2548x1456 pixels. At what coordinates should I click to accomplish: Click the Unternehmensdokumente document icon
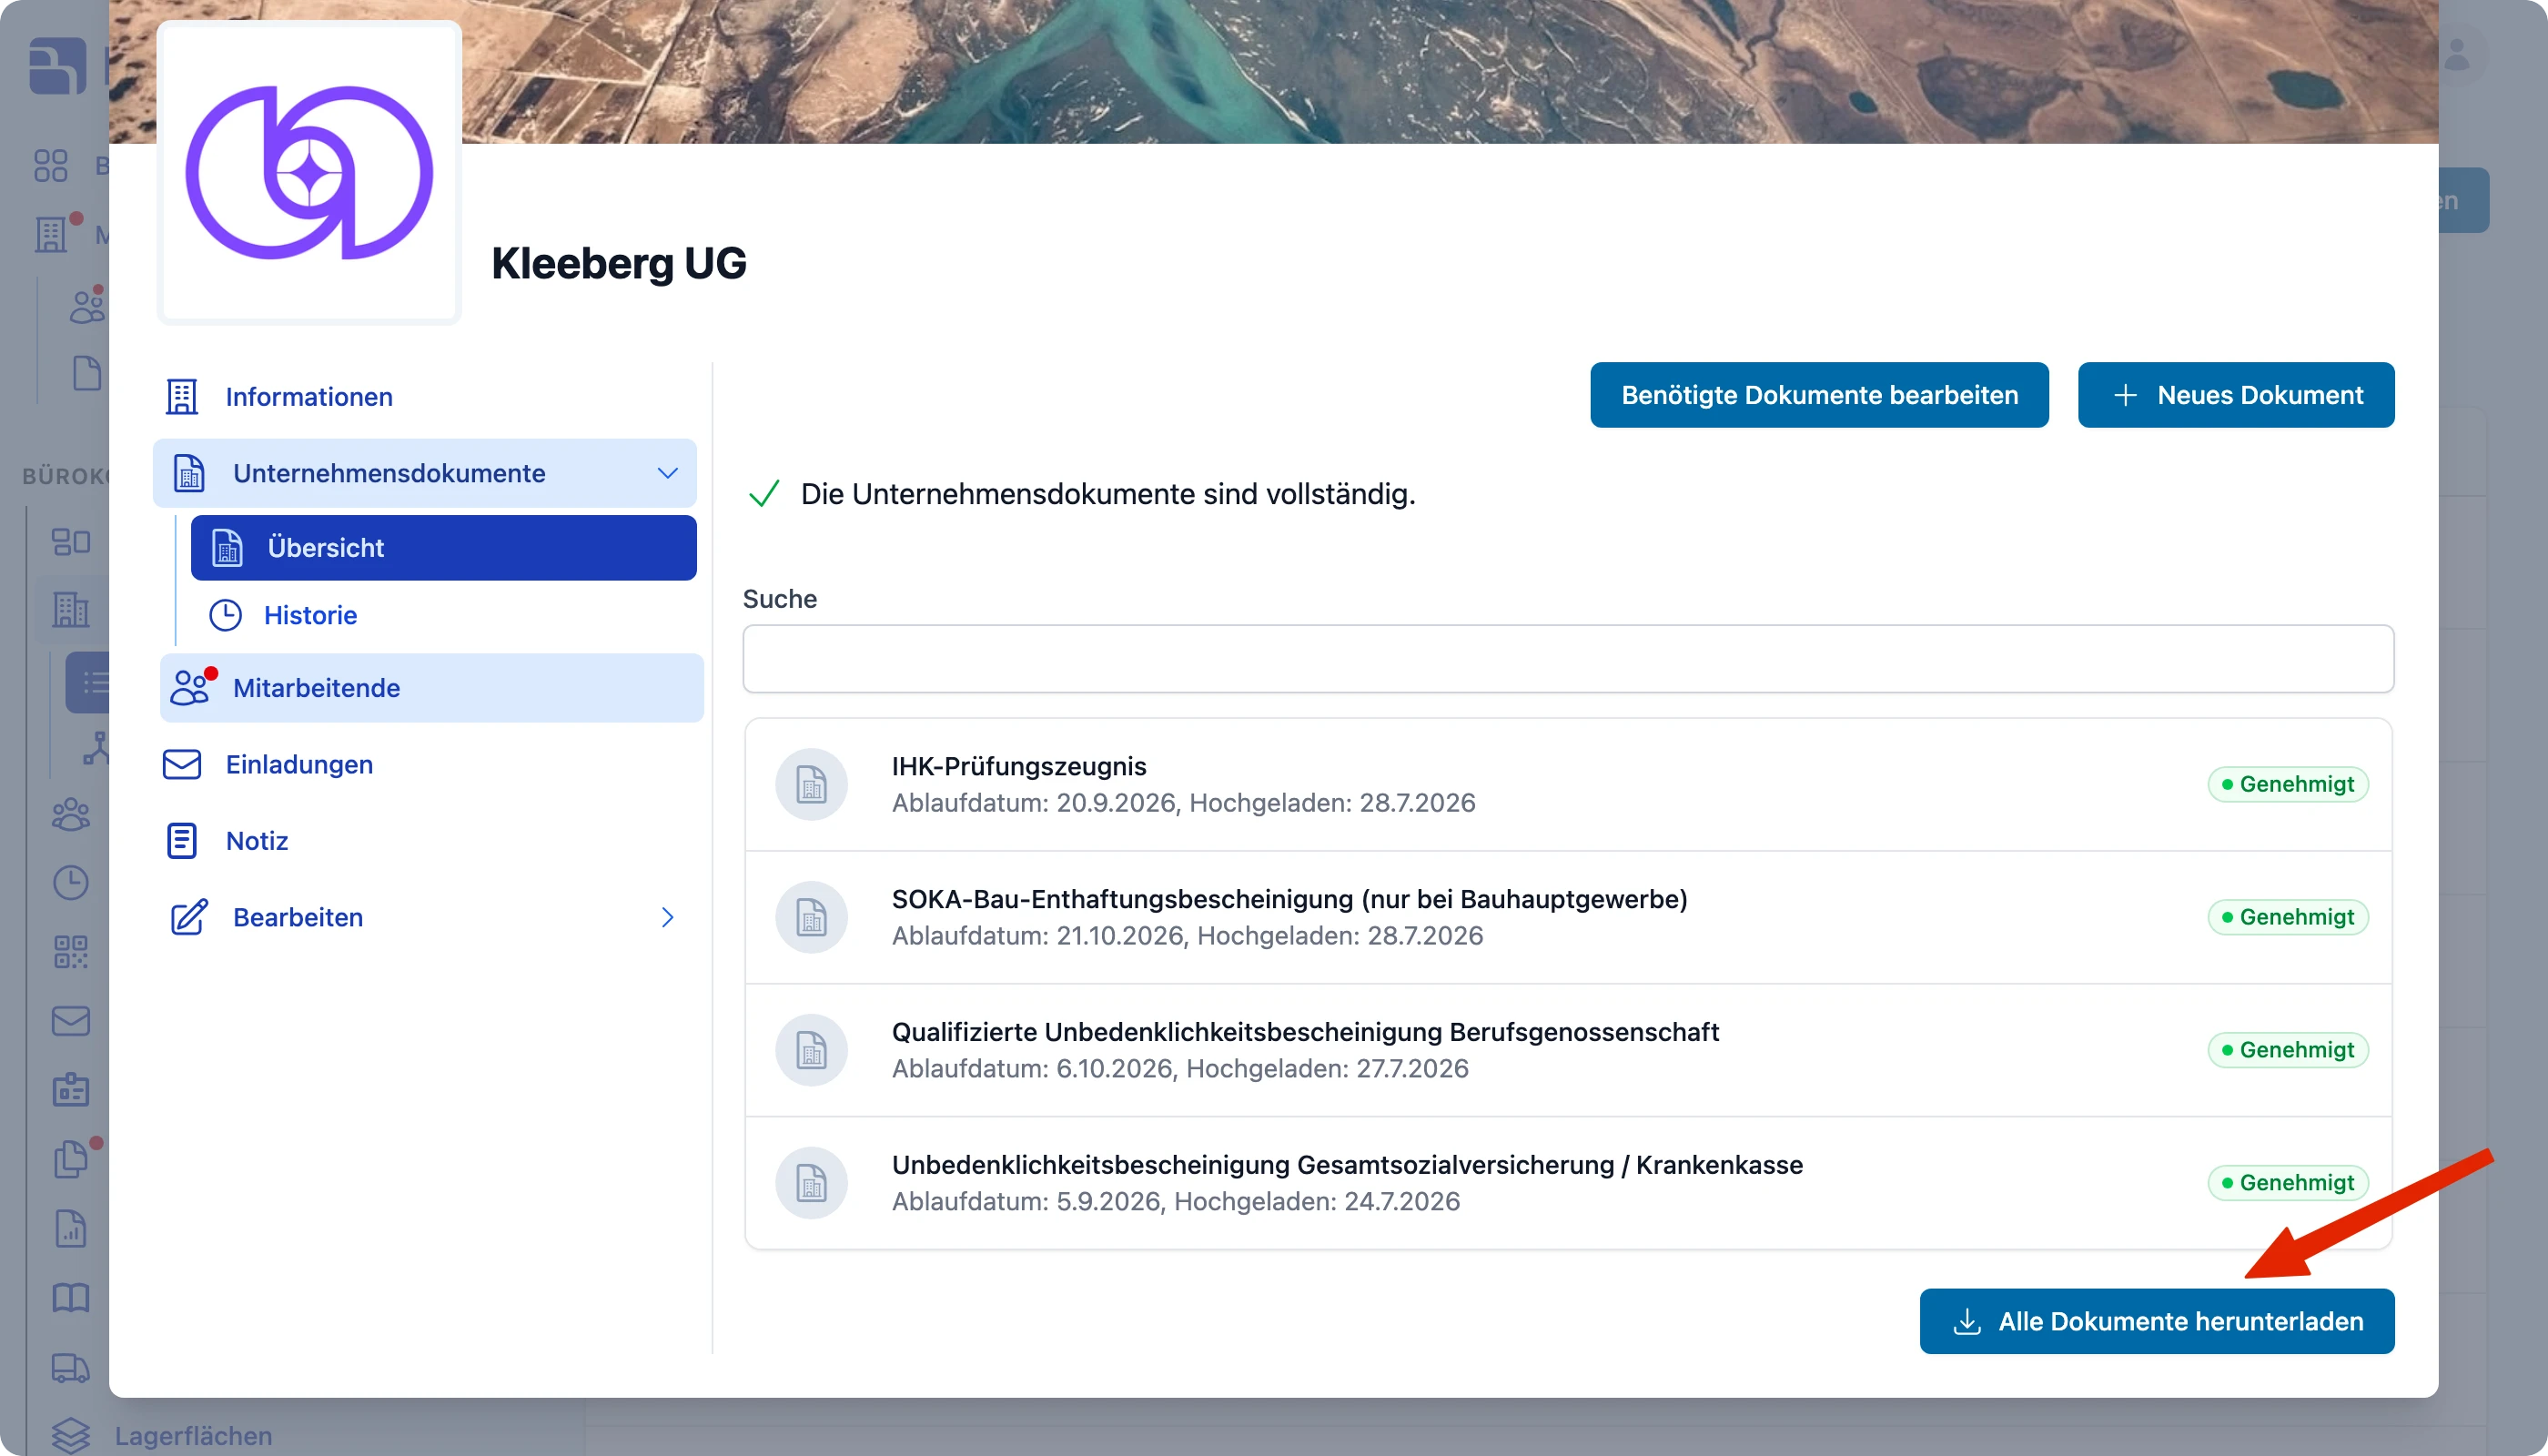point(189,473)
